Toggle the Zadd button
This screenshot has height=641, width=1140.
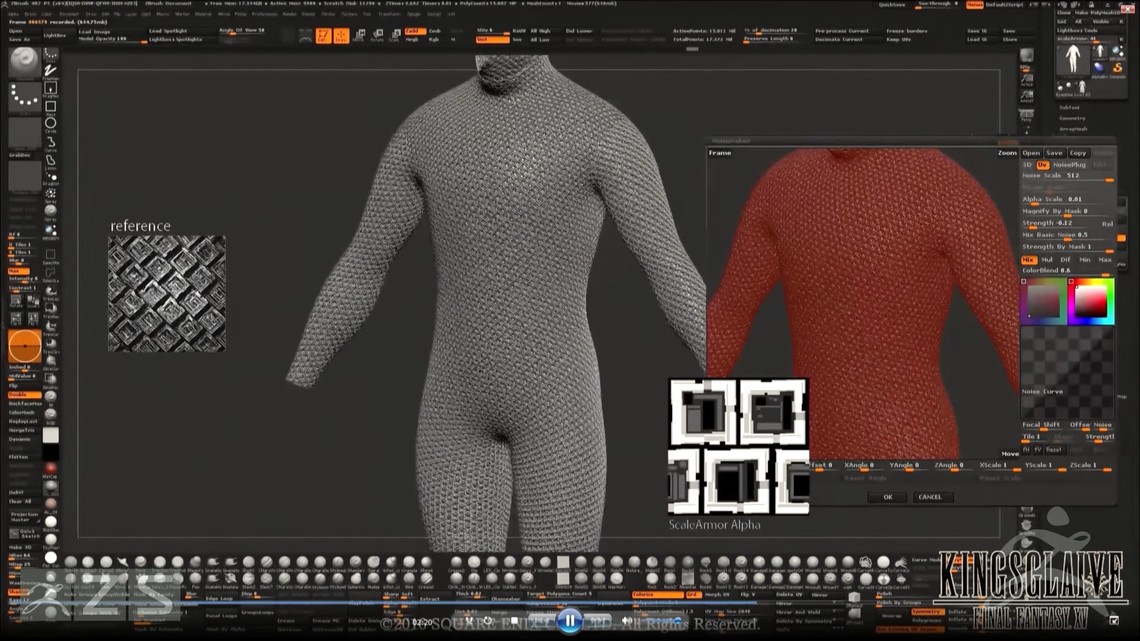tap(414, 31)
